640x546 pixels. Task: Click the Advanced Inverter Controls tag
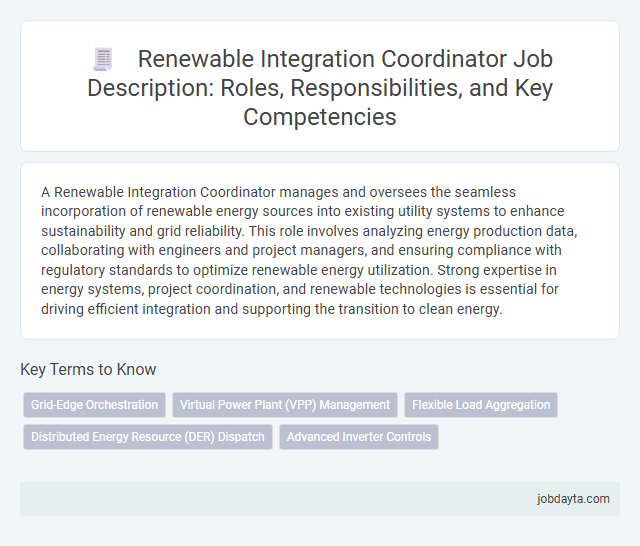click(x=359, y=437)
